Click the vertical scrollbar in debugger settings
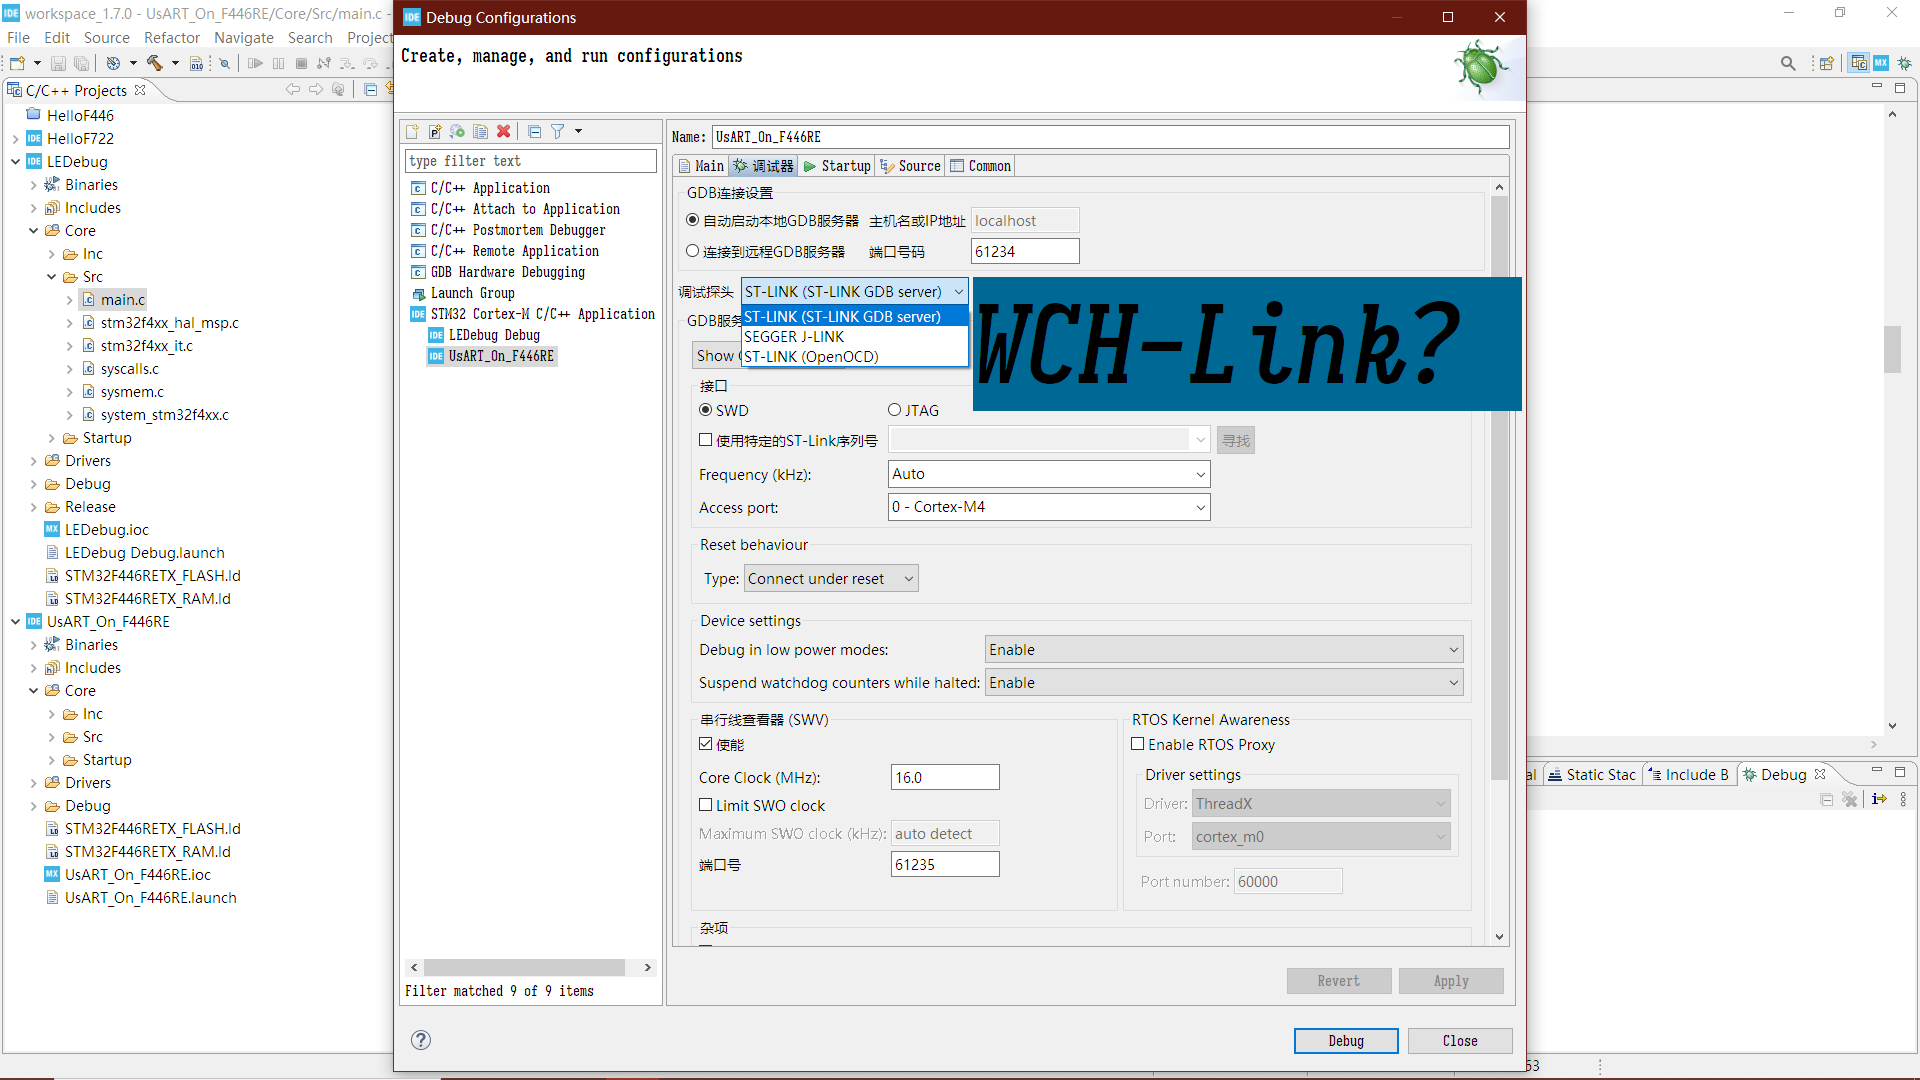The image size is (1920, 1080). coord(1499,500)
